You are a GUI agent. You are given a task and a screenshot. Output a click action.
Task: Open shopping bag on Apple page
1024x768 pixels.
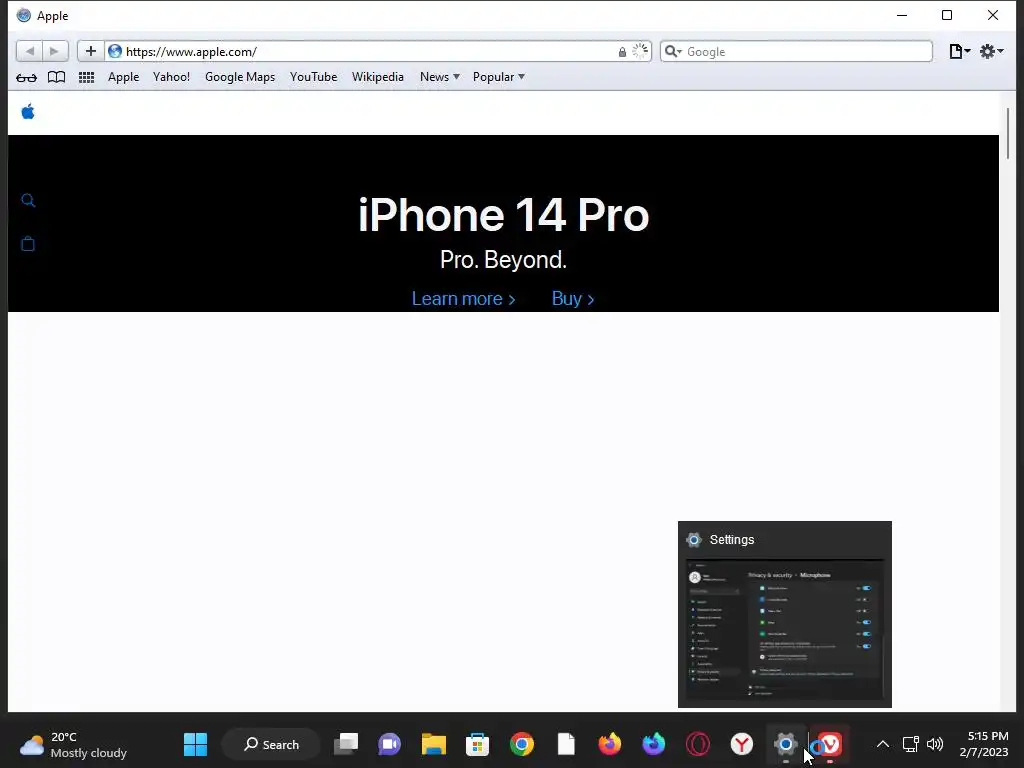click(28, 244)
